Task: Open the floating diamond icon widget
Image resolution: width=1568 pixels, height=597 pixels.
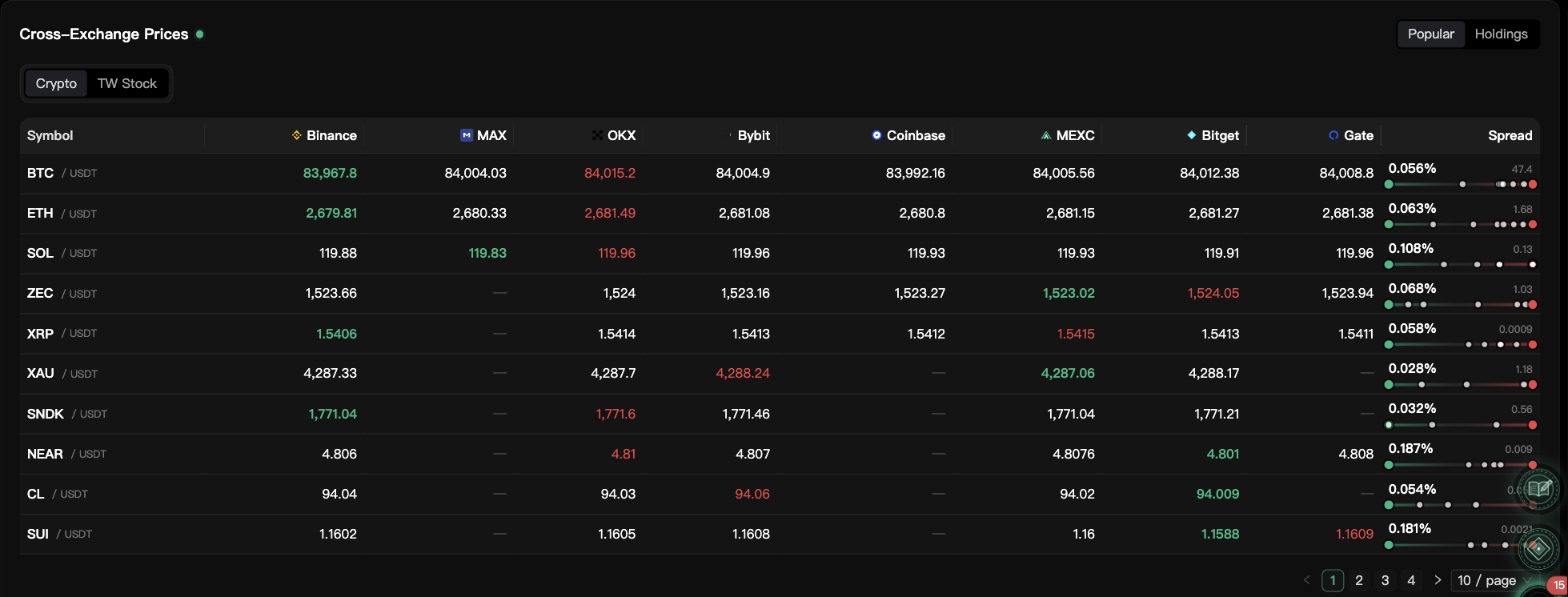Action: 1540,548
